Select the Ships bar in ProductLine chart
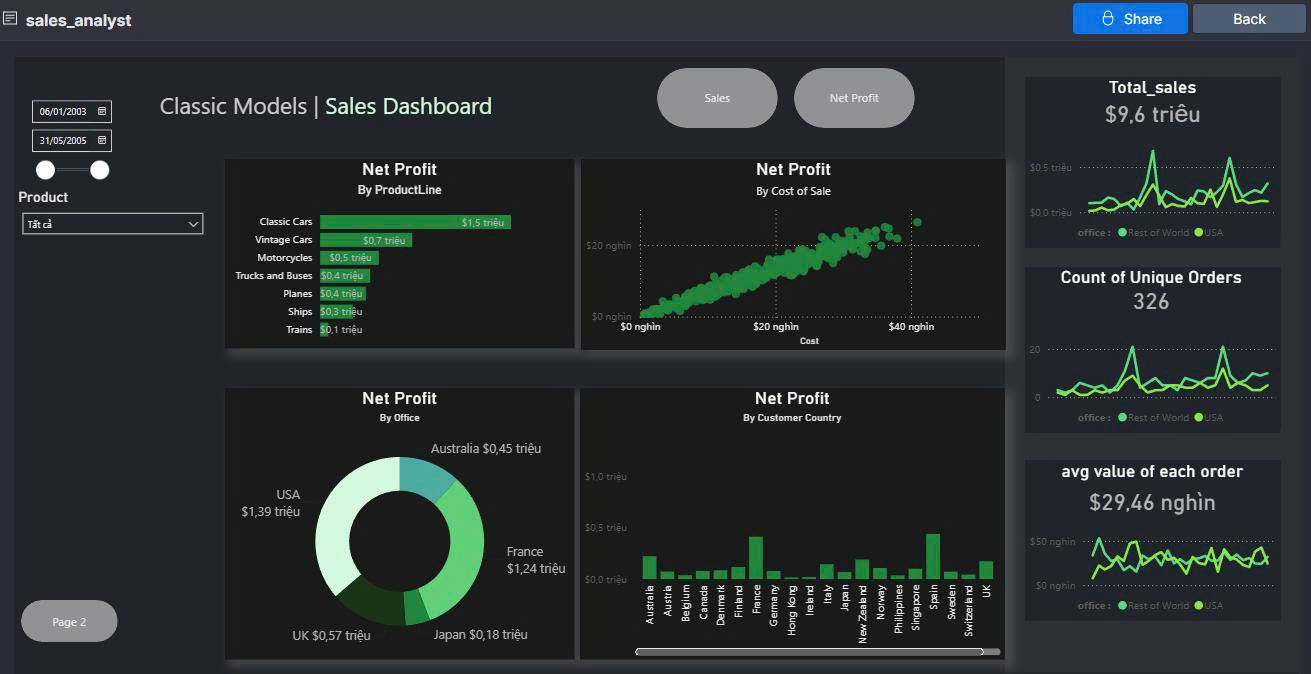The width and height of the screenshot is (1311, 674). 337,312
